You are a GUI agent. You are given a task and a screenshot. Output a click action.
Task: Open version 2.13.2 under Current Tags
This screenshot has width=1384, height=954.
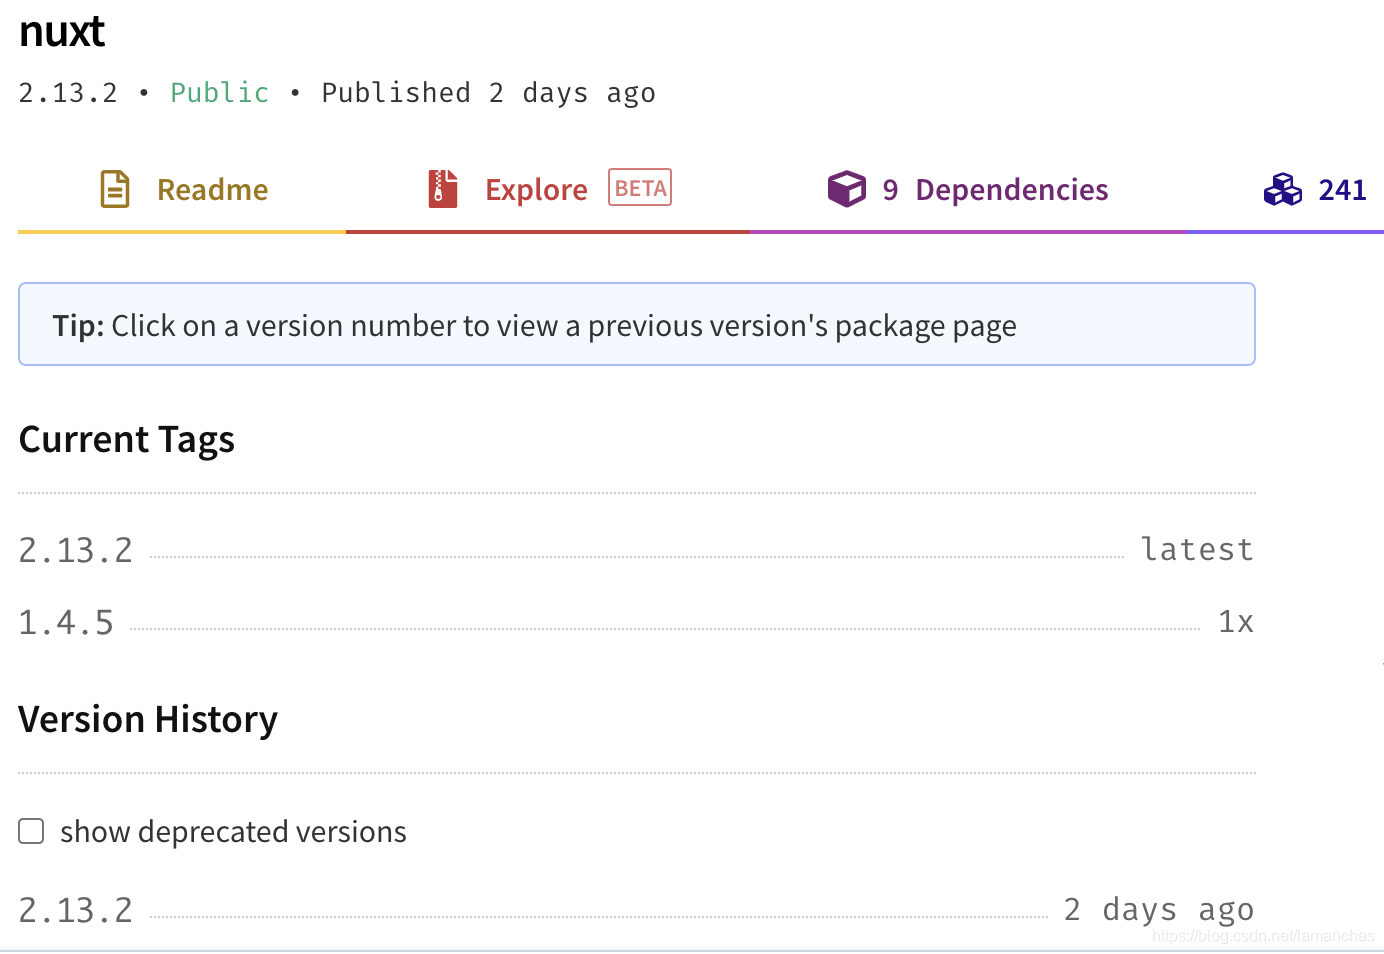point(76,551)
